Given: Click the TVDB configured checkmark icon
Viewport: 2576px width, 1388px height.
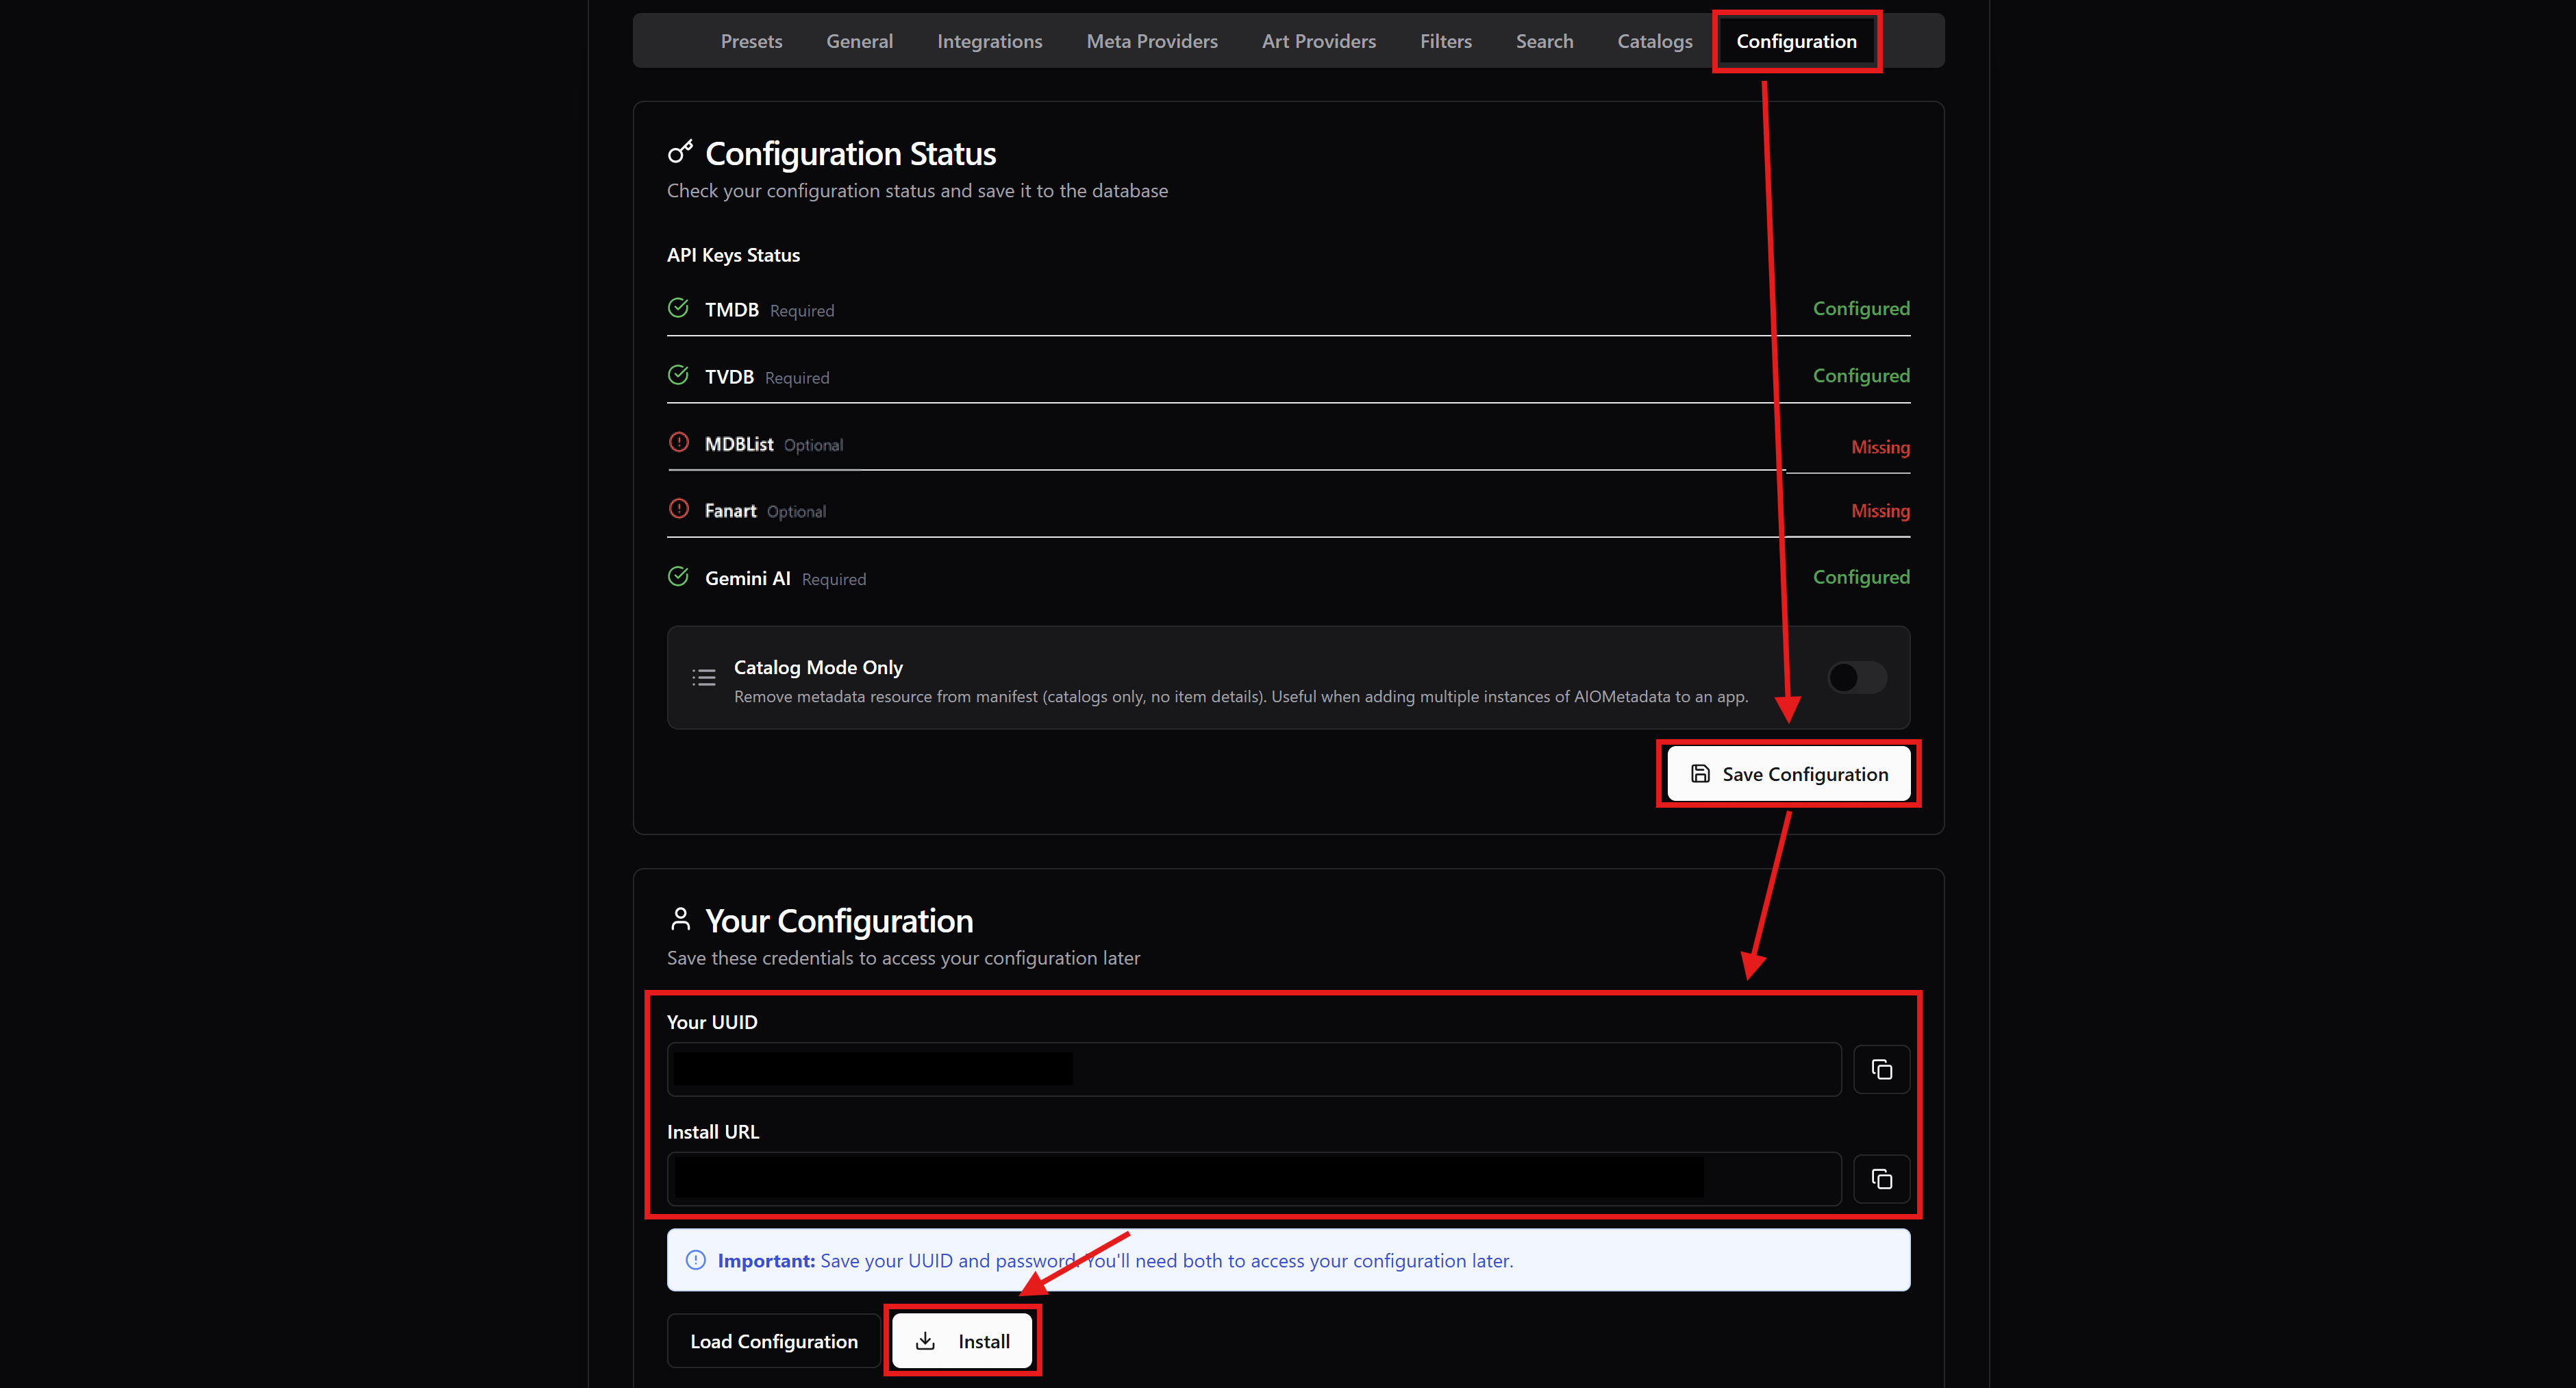Looking at the screenshot, I should pos(678,375).
